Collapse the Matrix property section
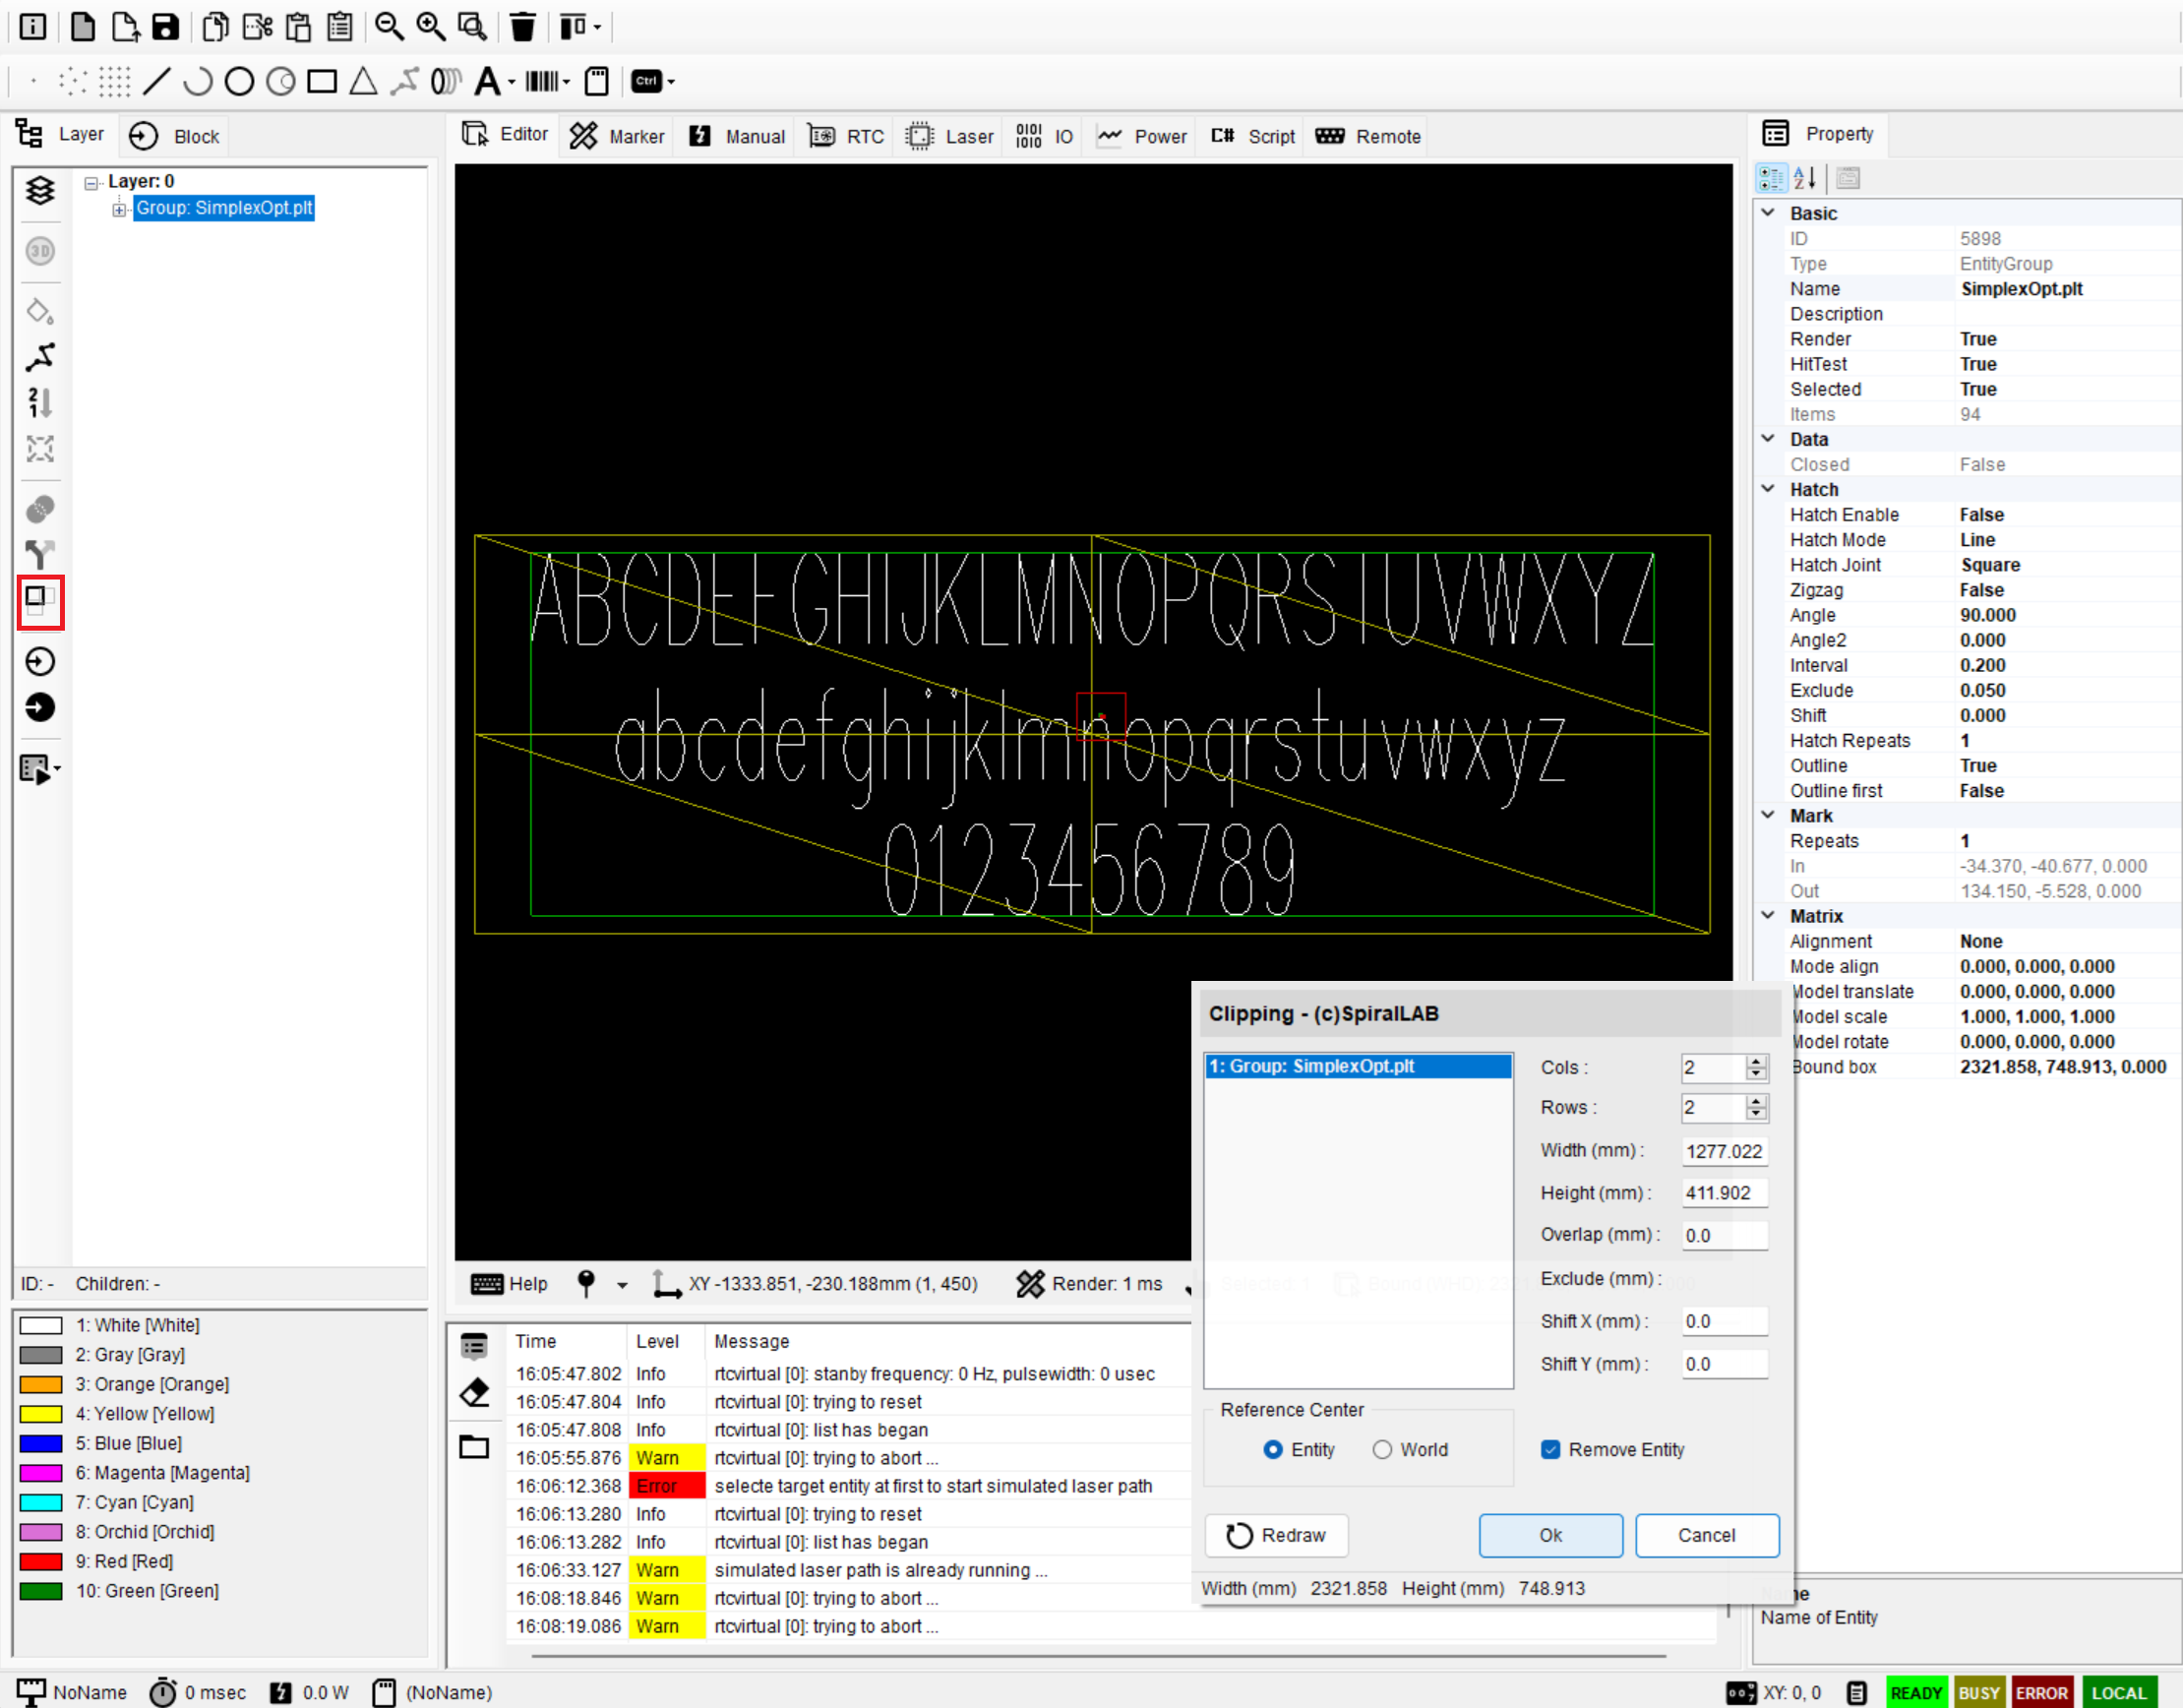2183x1708 pixels. click(1768, 916)
